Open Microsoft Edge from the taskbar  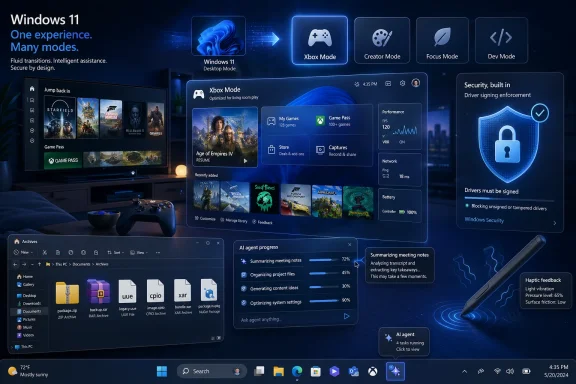(297, 372)
